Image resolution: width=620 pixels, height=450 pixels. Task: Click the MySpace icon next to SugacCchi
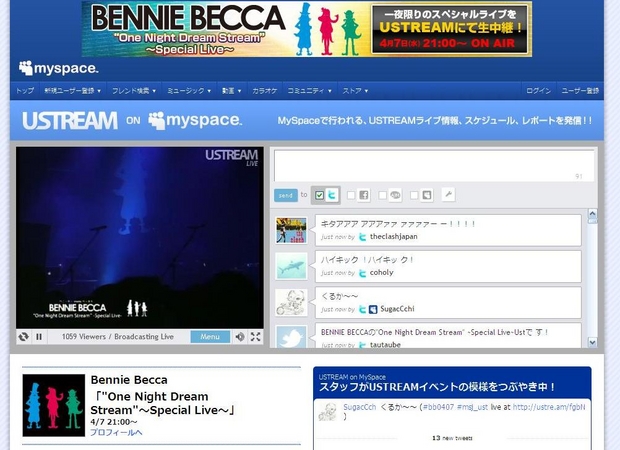pos(373,309)
